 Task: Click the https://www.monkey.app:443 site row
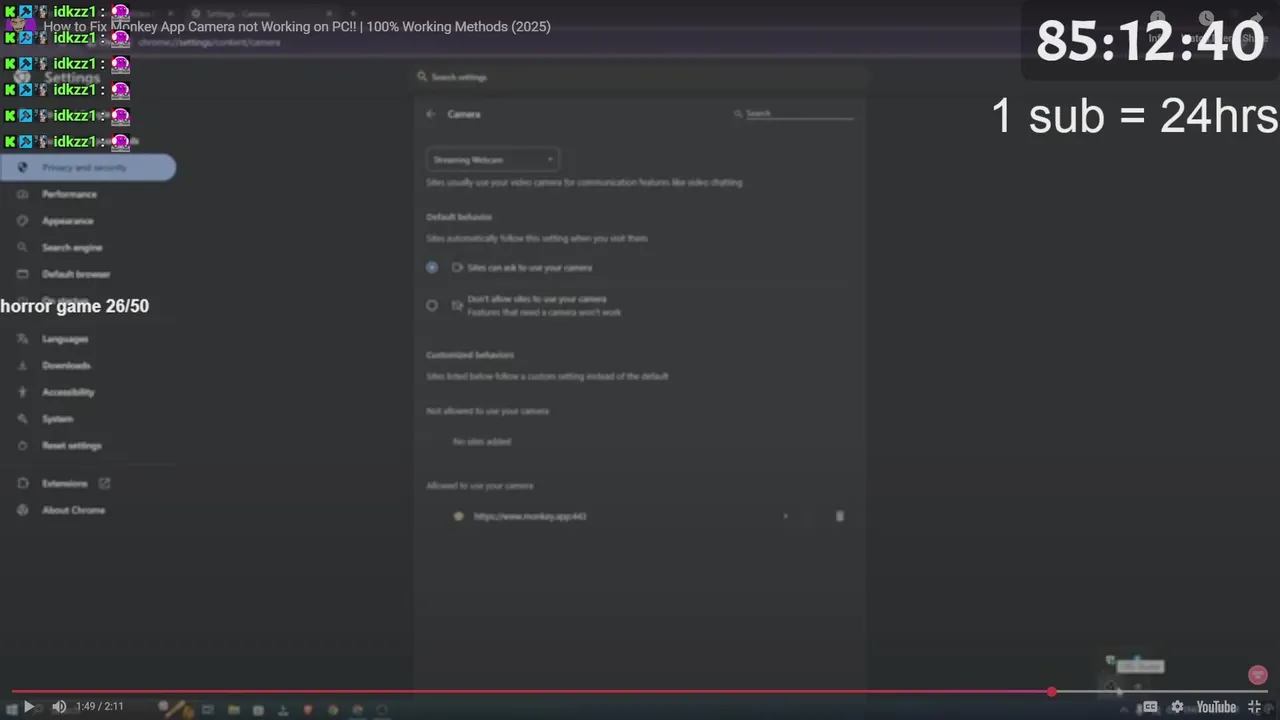640,517
